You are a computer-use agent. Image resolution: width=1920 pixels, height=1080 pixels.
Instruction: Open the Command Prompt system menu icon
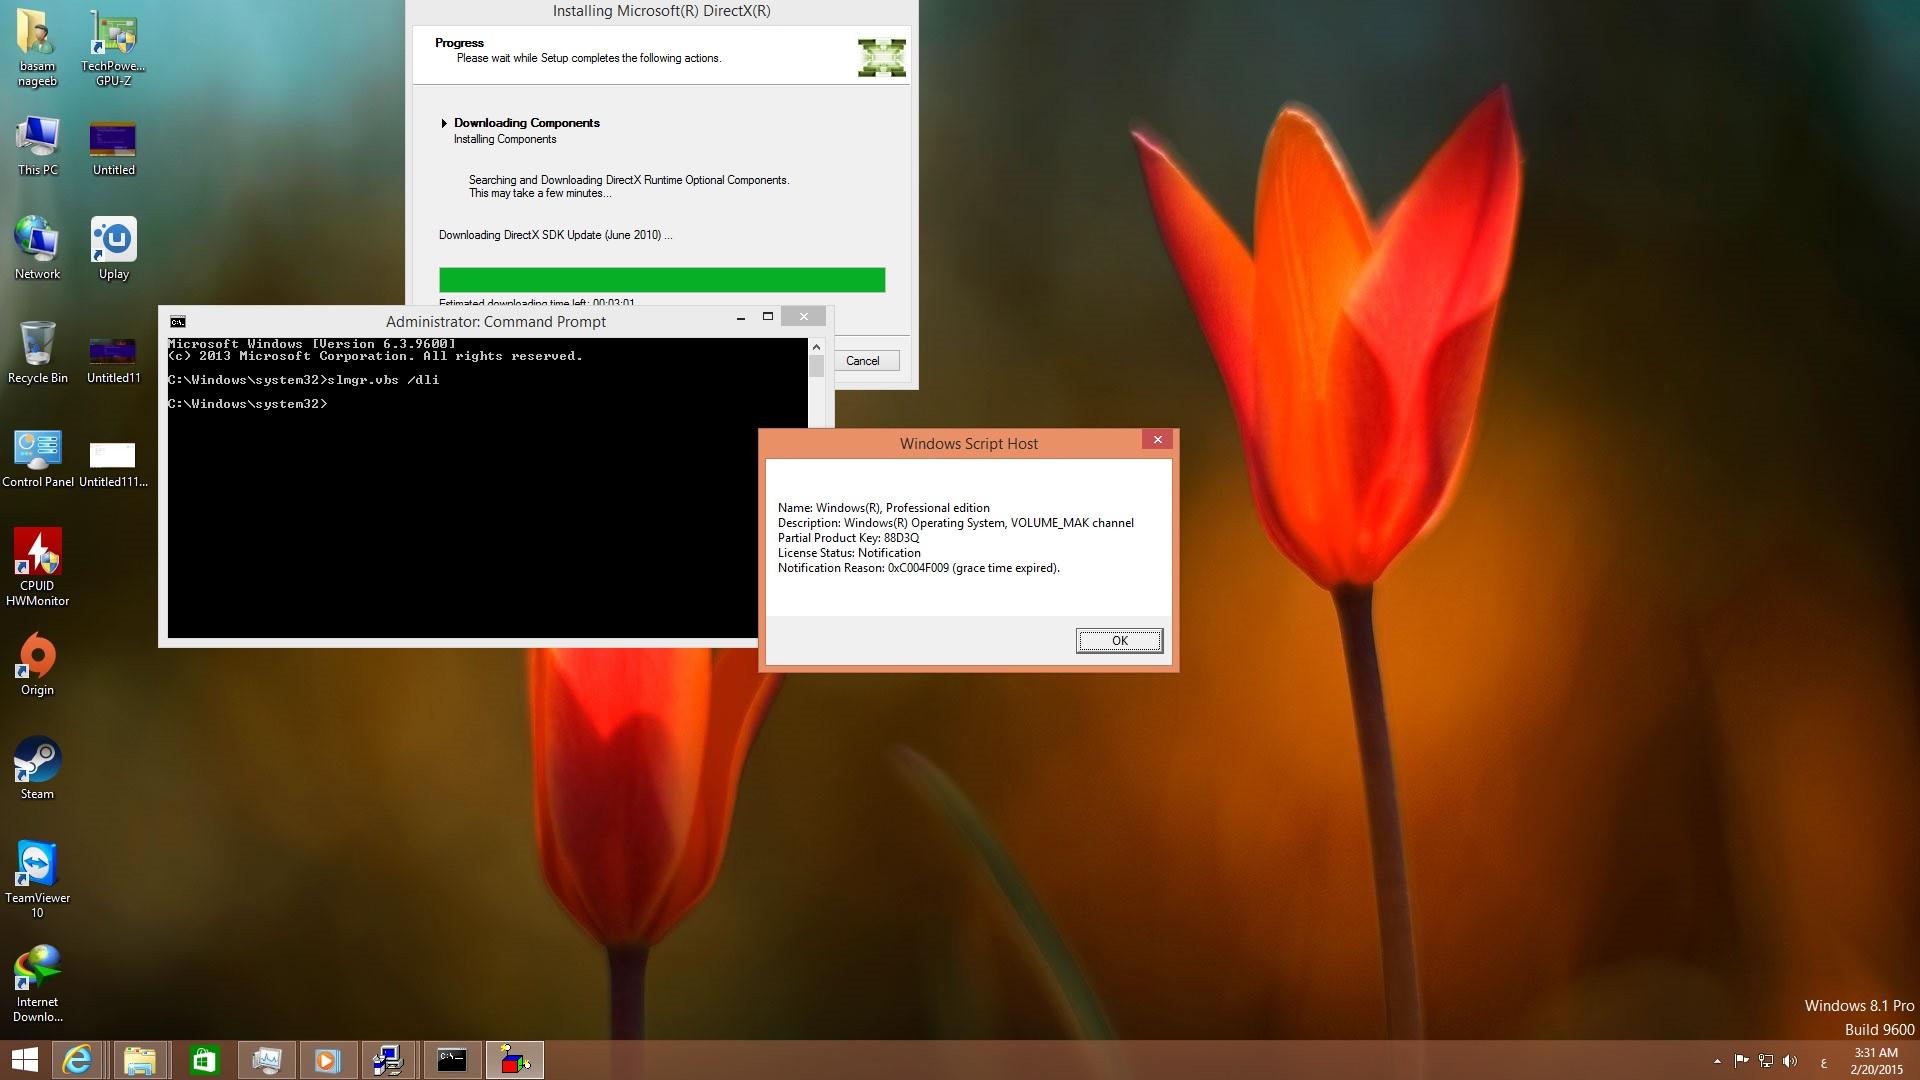(177, 322)
